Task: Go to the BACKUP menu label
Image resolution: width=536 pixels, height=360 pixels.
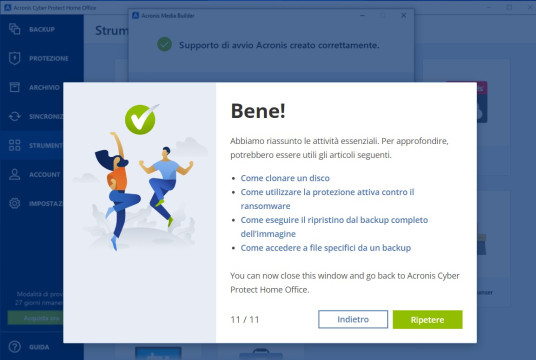Action: pyautogui.click(x=42, y=29)
